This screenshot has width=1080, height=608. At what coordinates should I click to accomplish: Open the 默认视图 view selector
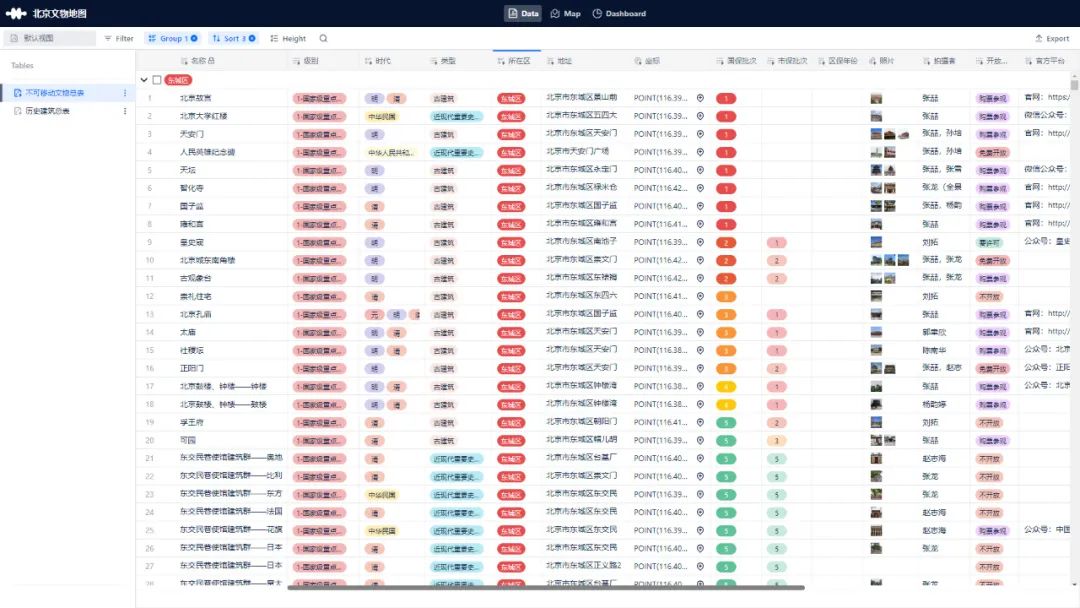pyautogui.click(x=49, y=39)
